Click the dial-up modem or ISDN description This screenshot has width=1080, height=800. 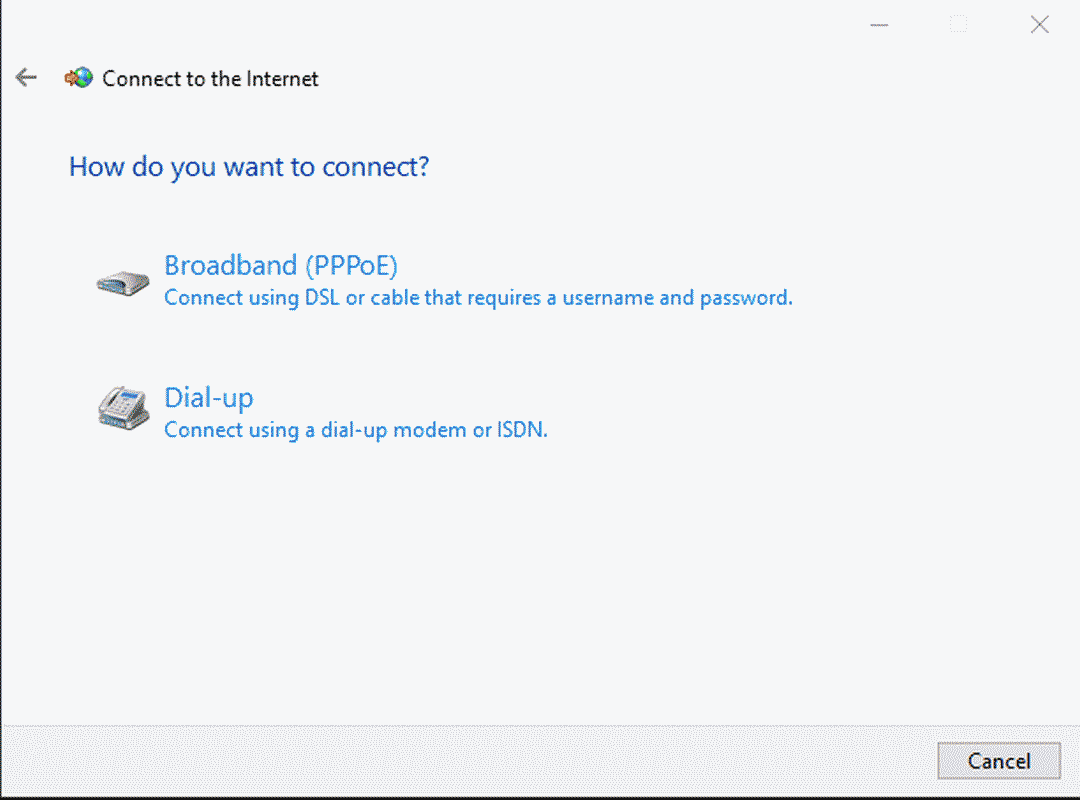pyautogui.click(x=355, y=430)
